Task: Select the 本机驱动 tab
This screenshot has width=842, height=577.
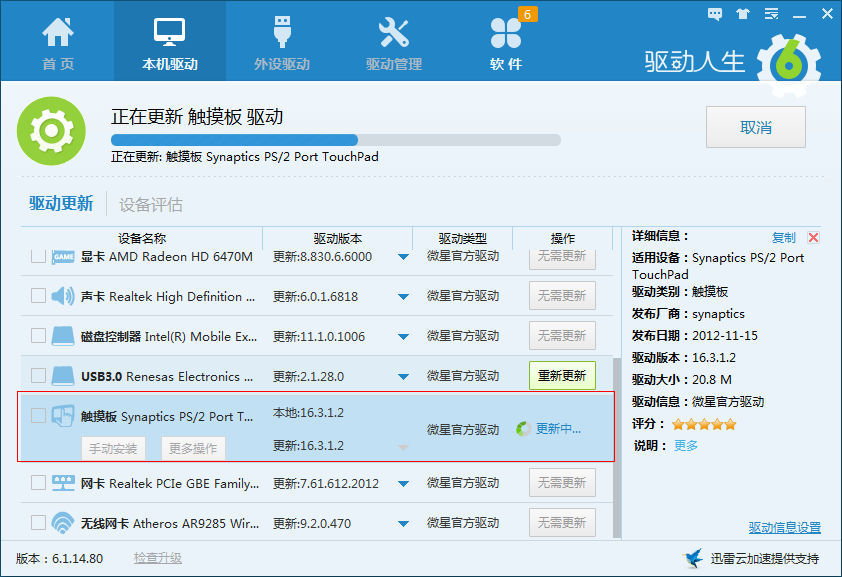Action: coord(170,42)
